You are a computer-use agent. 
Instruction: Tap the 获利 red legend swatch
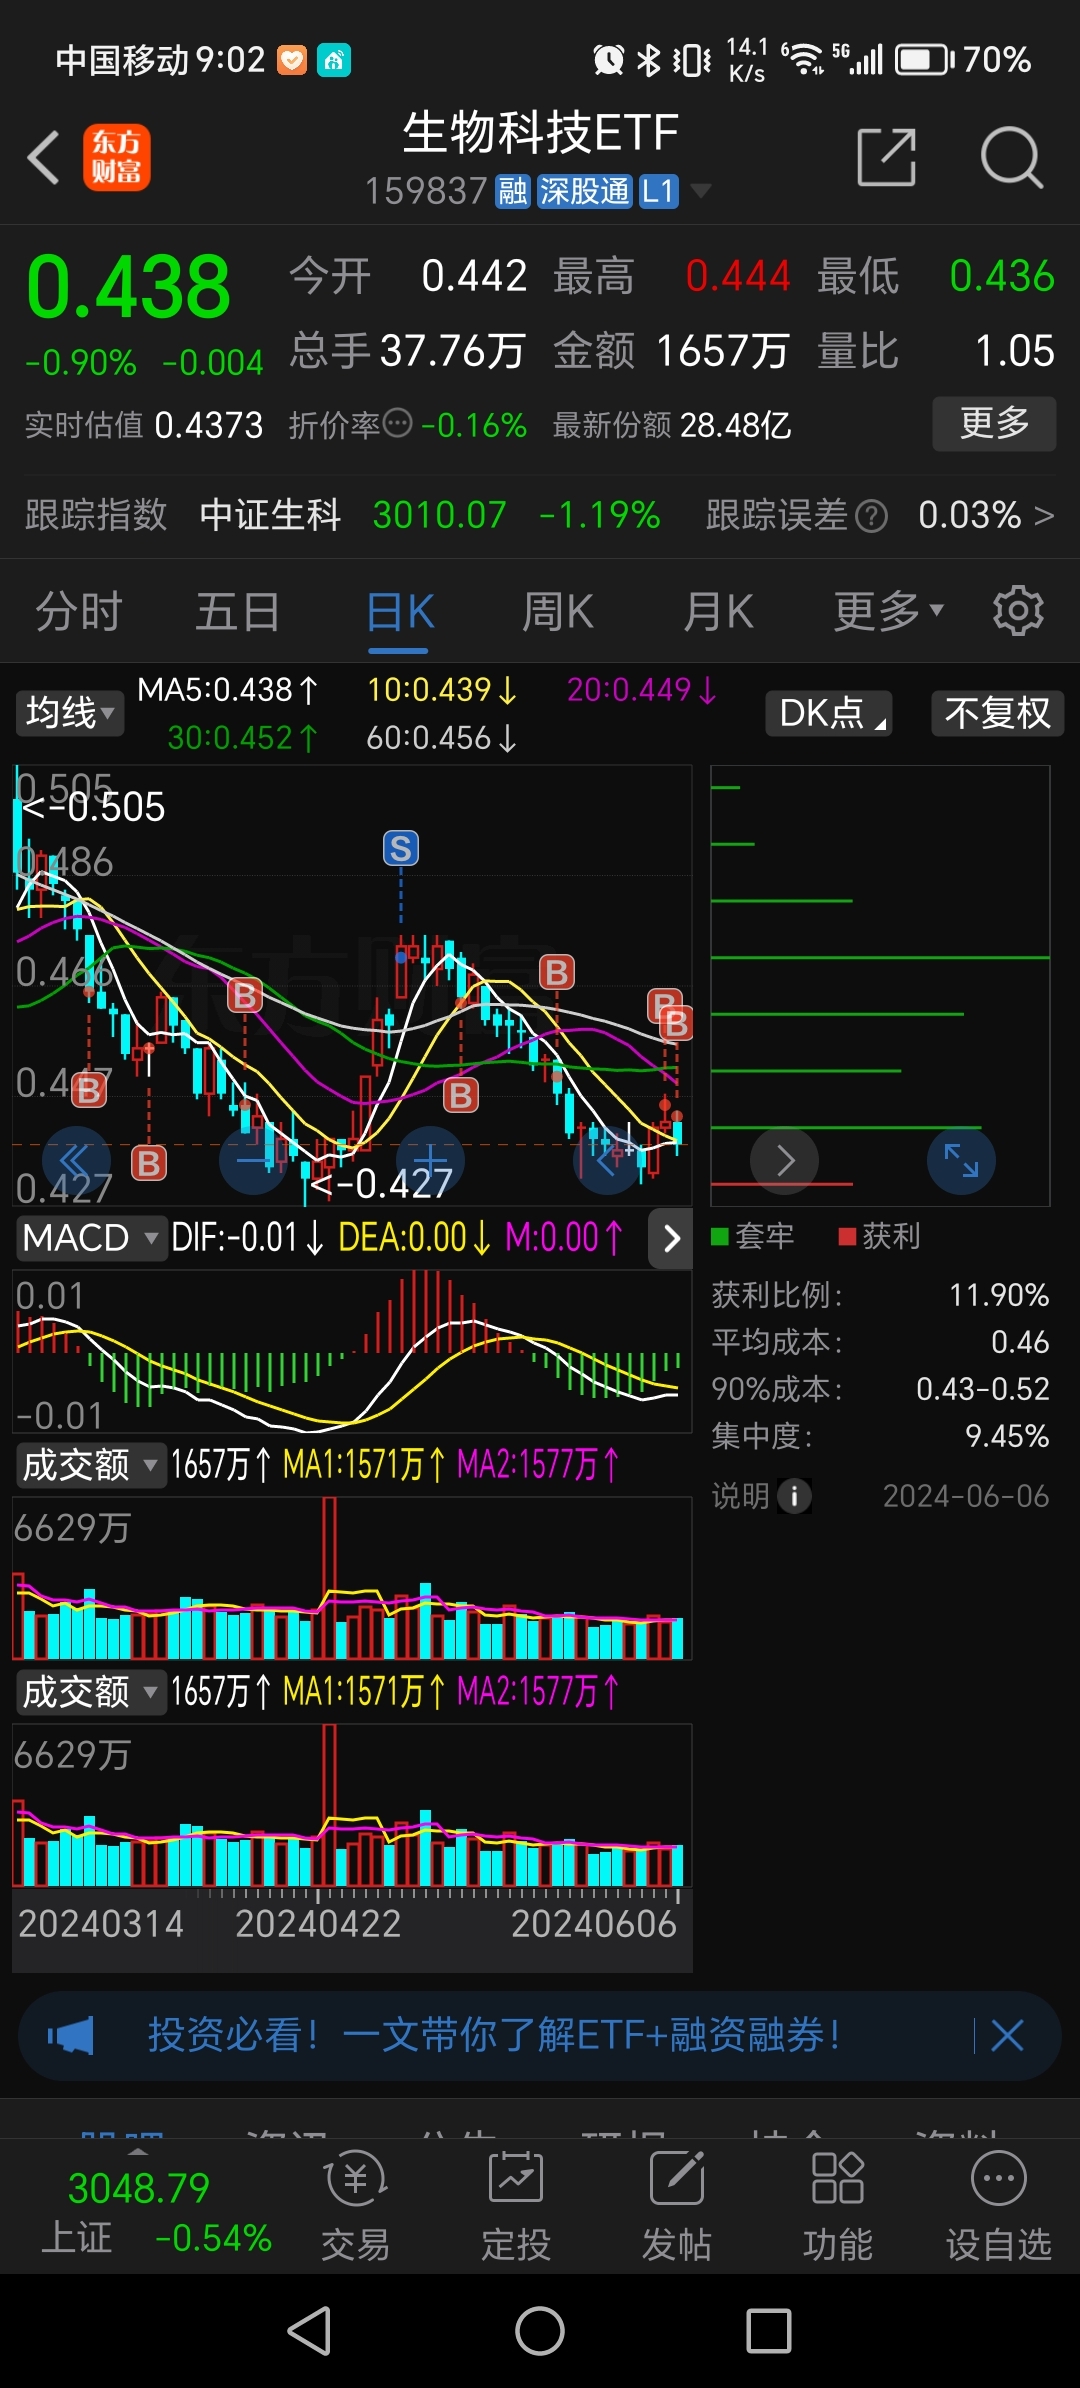click(x=847, y=1237)
